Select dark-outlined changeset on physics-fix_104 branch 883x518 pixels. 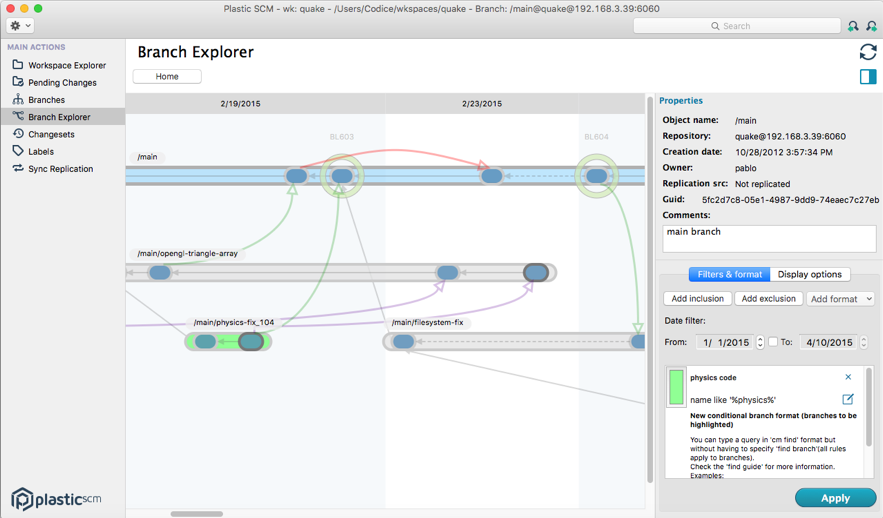(x=251, y=342)
